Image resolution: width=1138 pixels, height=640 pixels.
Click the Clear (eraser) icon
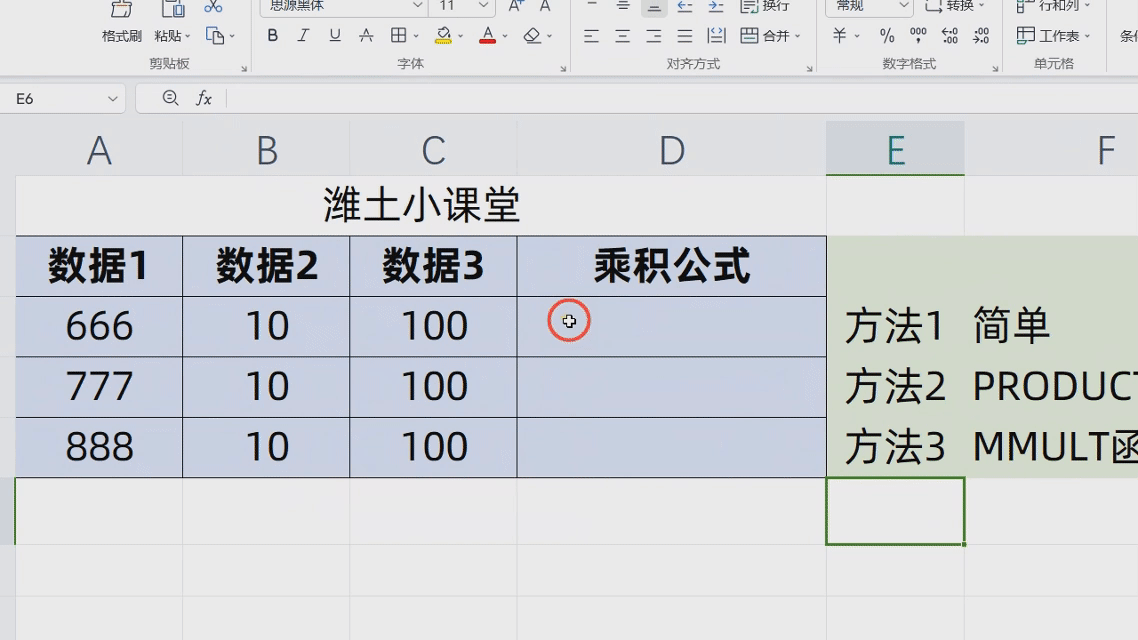tap(532, 36)
